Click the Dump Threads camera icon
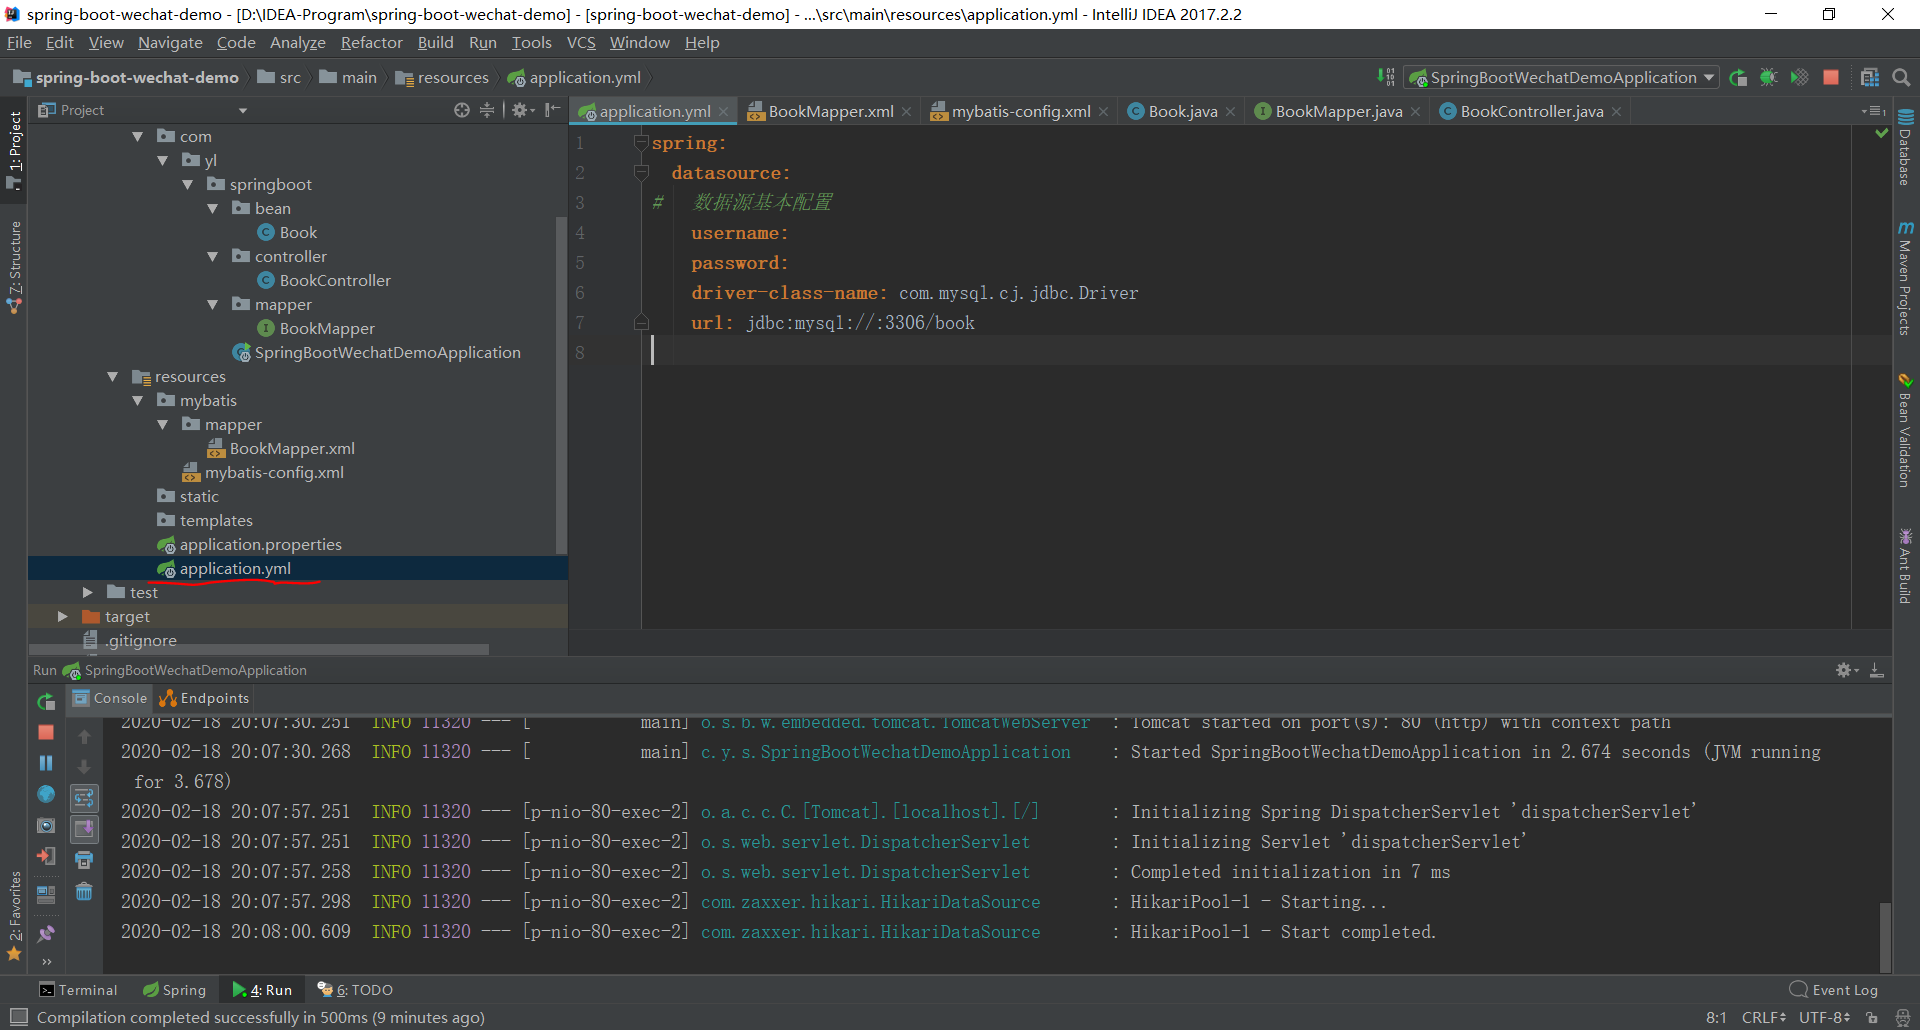The image size is (1920, 1030). [x=46, y=826]
